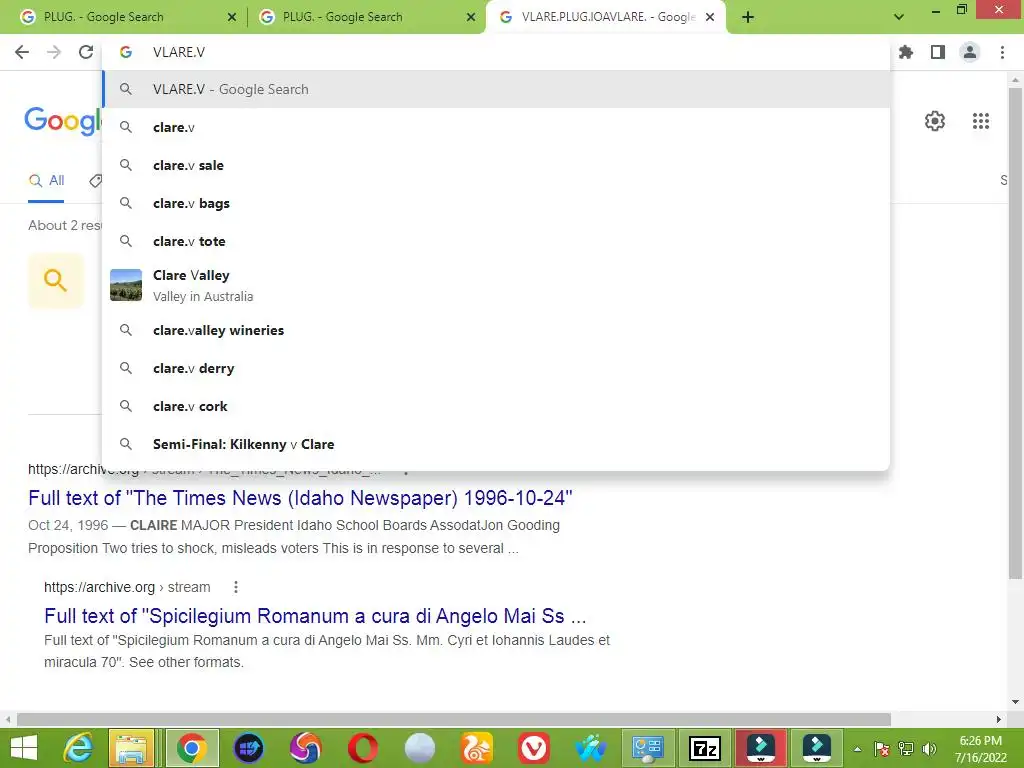
Task: Toggle the Chrome side panel icon
Action: point(938,52)
